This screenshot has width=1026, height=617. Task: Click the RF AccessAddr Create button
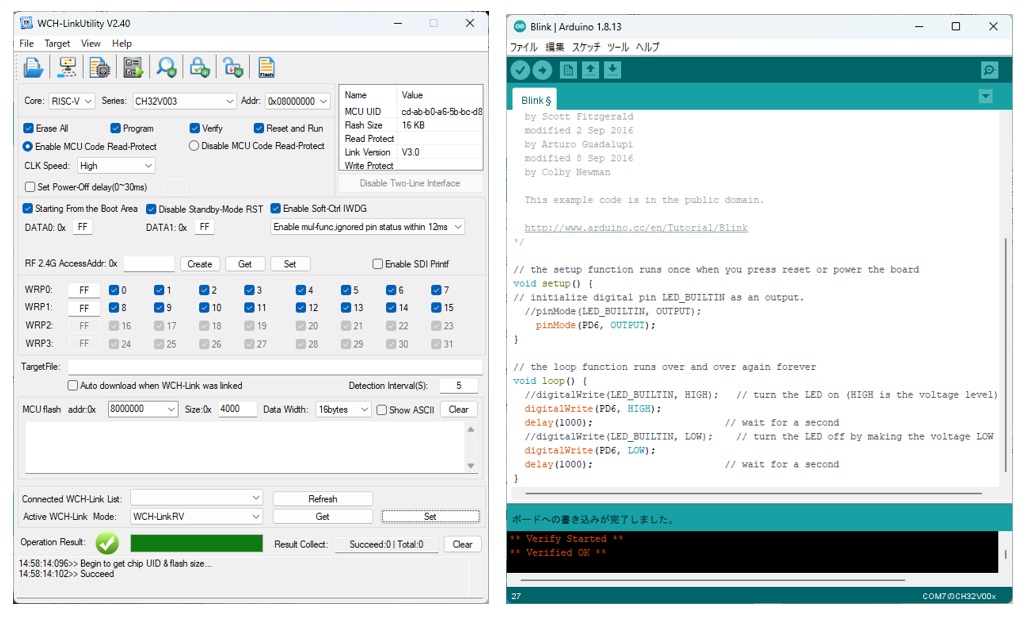[x=200, y=264]
